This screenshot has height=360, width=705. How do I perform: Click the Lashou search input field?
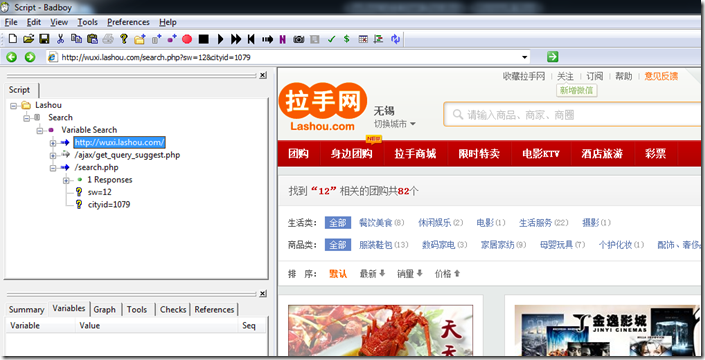click(x=573, y=115)
